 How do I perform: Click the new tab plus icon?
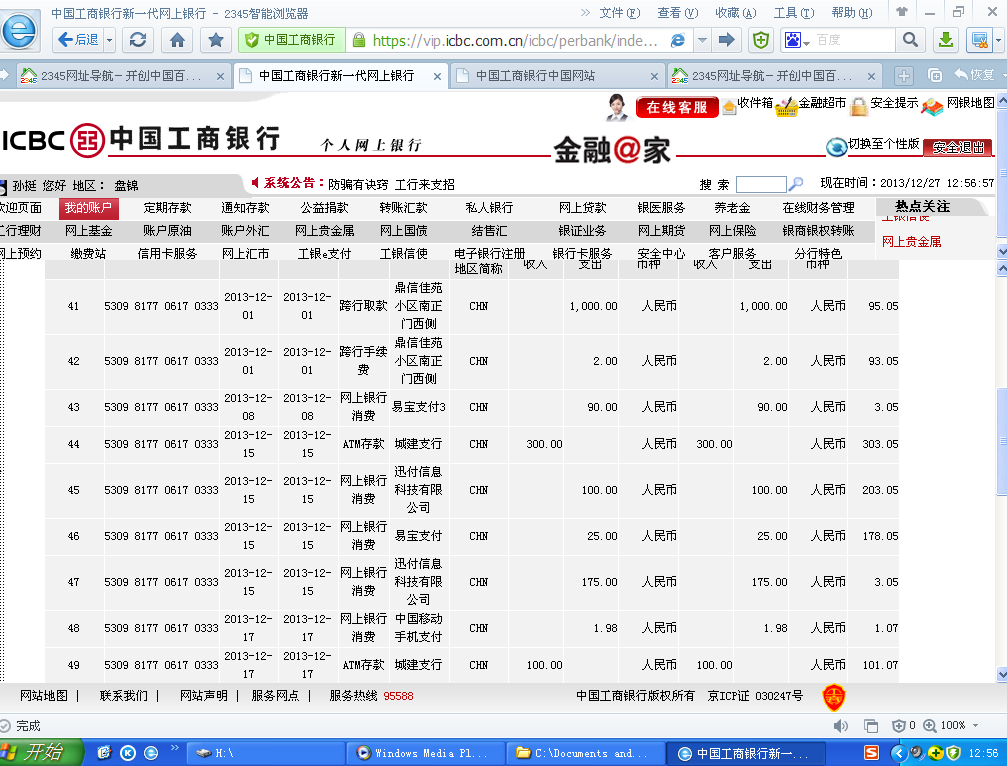coord(903,76)
